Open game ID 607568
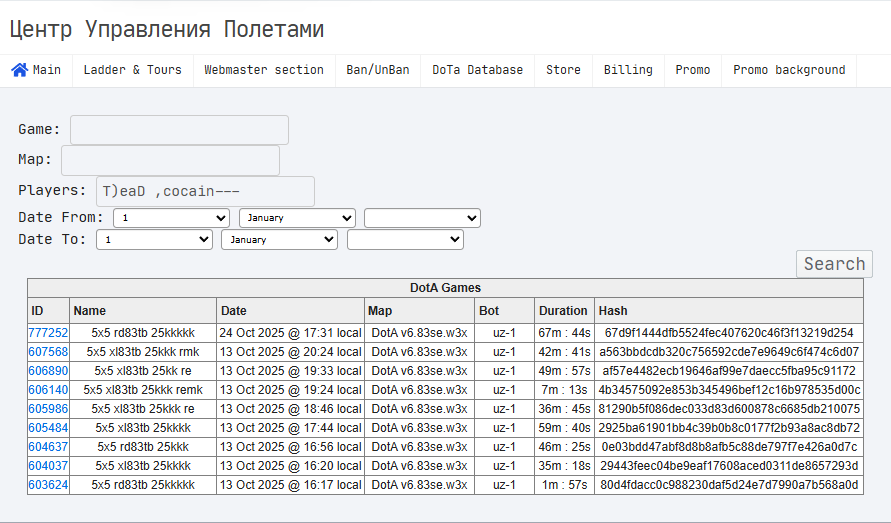This screenshot has width=891, height=523. [48, 352]
